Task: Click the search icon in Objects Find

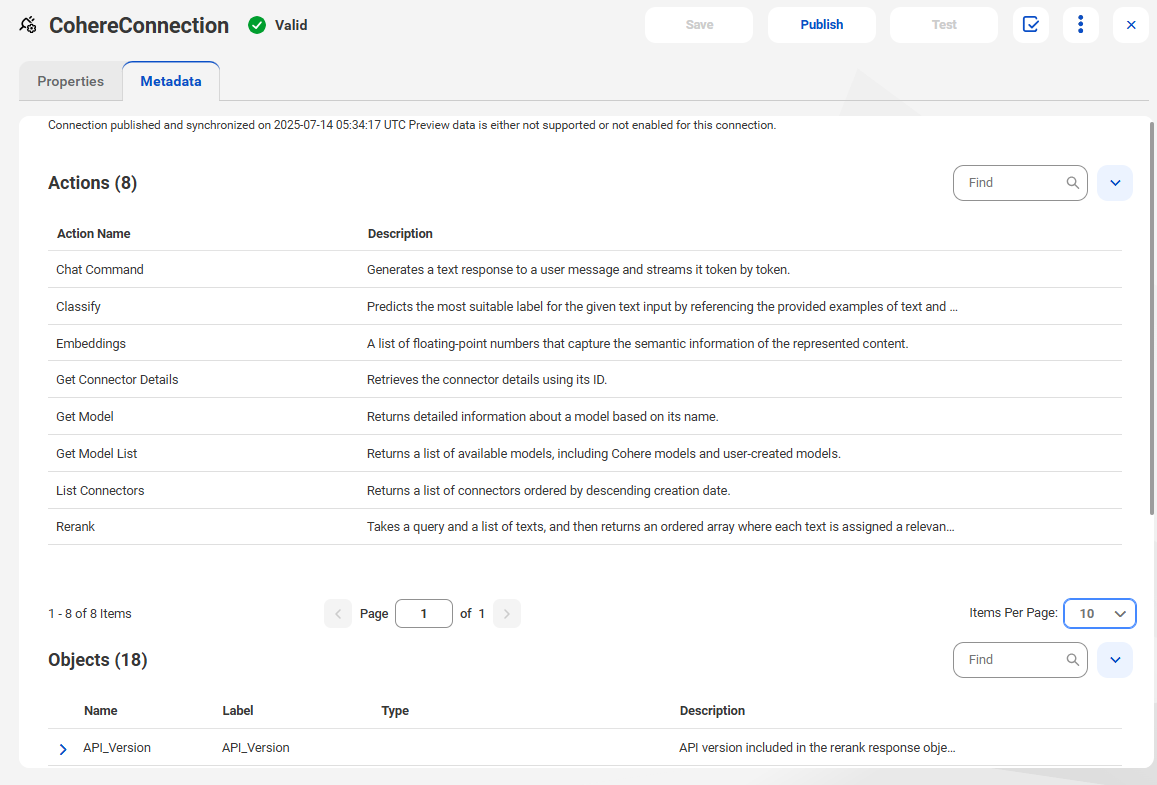Action: (x=1072, y=660)
